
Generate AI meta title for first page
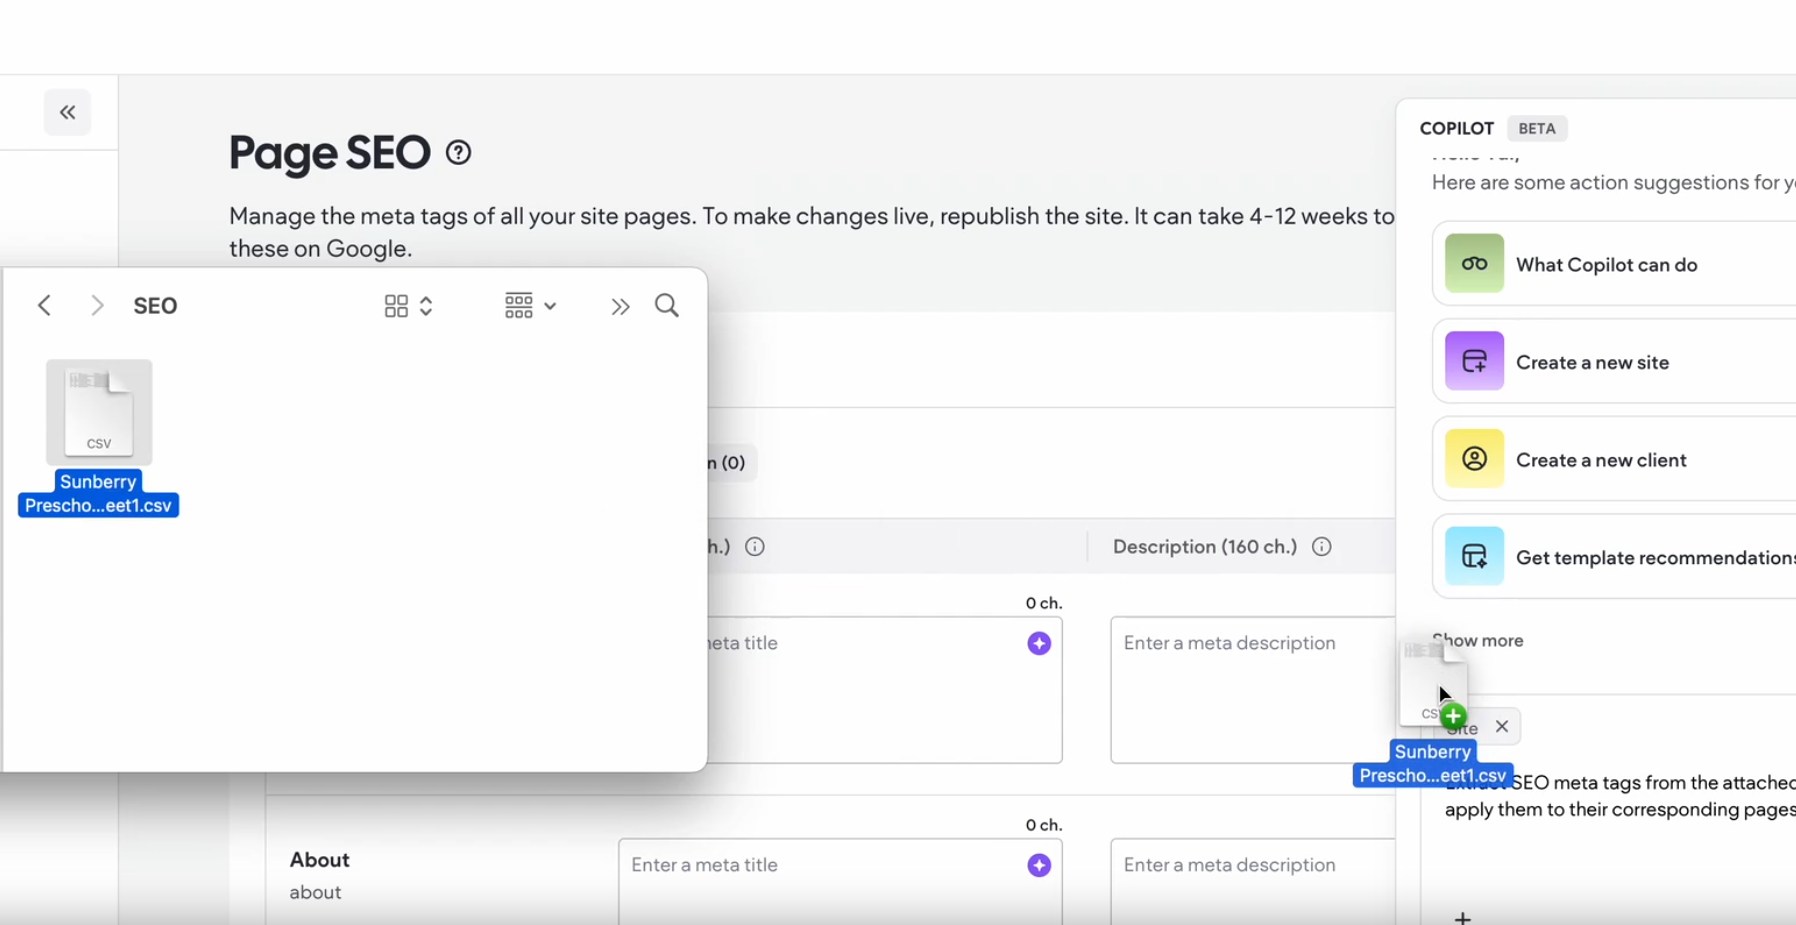(x=1039, y=643)
